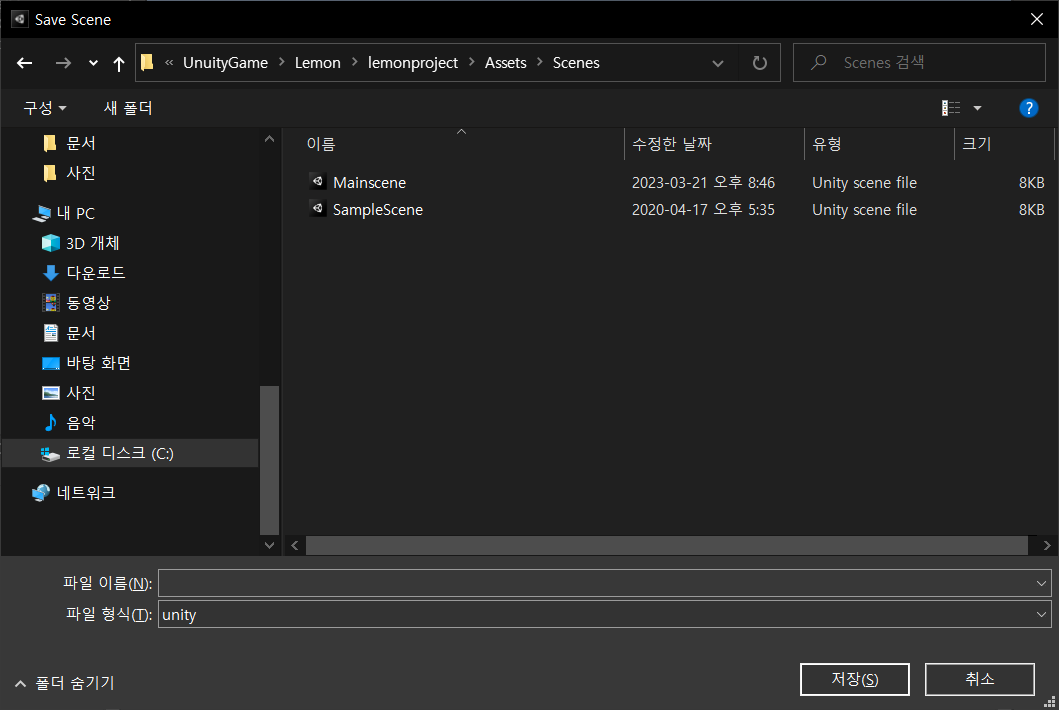Image resolution: width=1059 pixels, height=710 pixels.
Task: Open the 다운로드 folder
Action: click(95, 273)
